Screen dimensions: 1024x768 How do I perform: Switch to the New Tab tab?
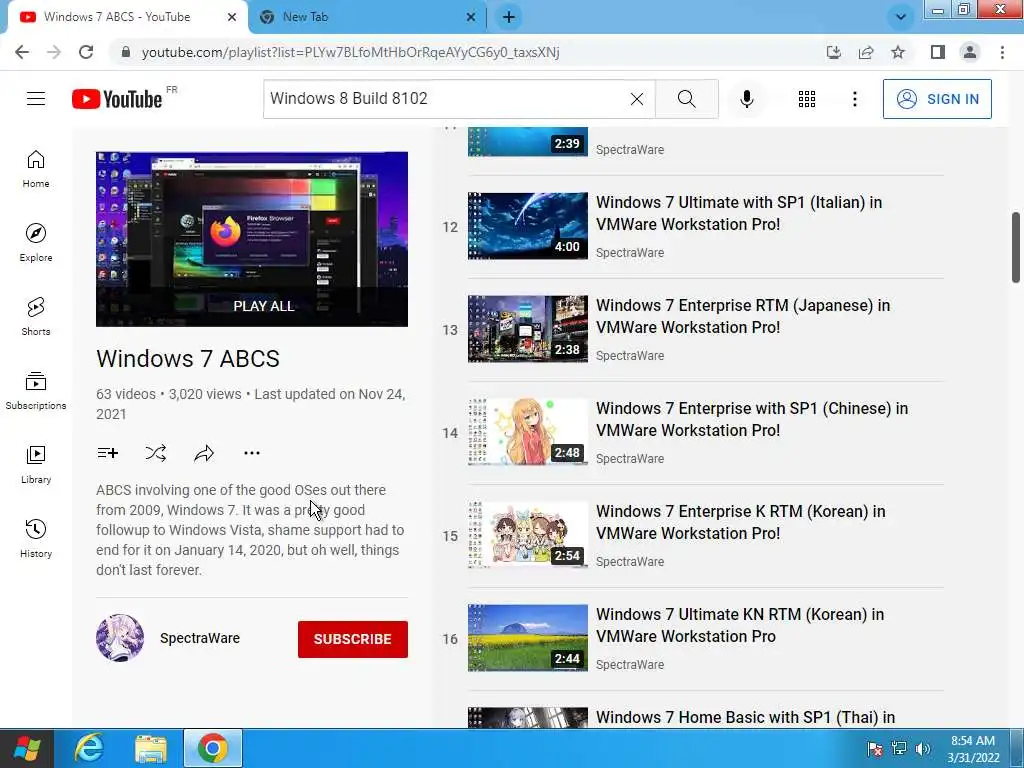(367, 17)
